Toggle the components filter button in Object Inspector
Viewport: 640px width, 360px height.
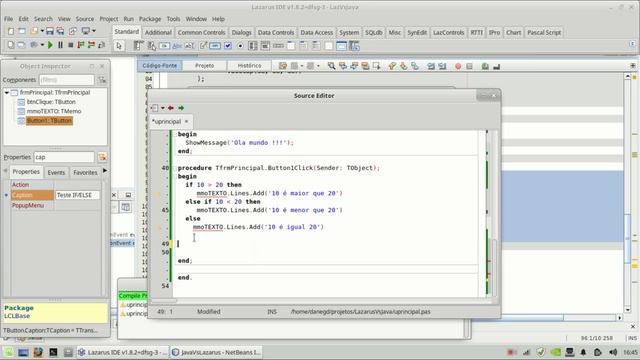pyautogui.click(x=102, y=80)
